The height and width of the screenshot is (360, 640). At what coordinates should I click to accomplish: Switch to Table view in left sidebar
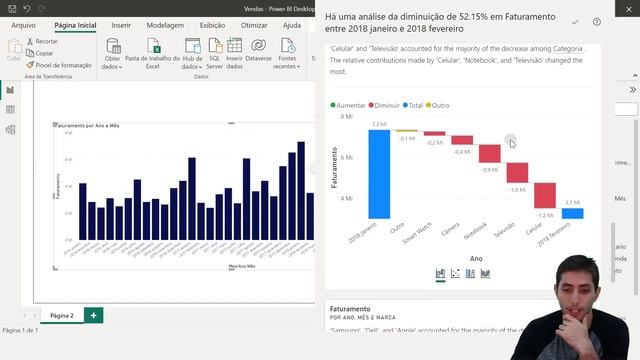click(10, 109)
